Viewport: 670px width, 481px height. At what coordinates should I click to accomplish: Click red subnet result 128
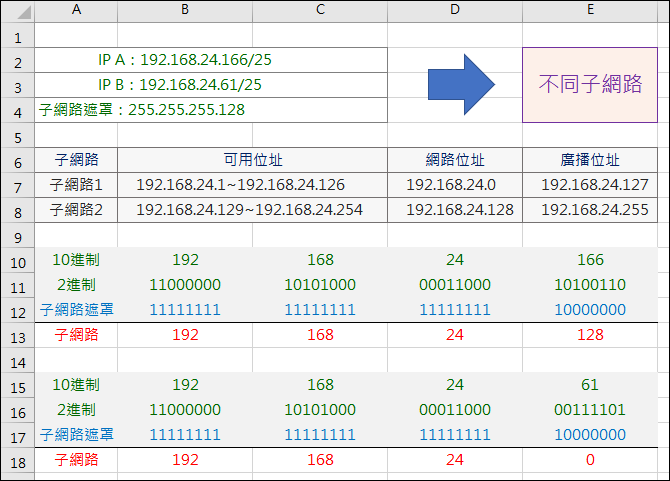pos(590,334)
